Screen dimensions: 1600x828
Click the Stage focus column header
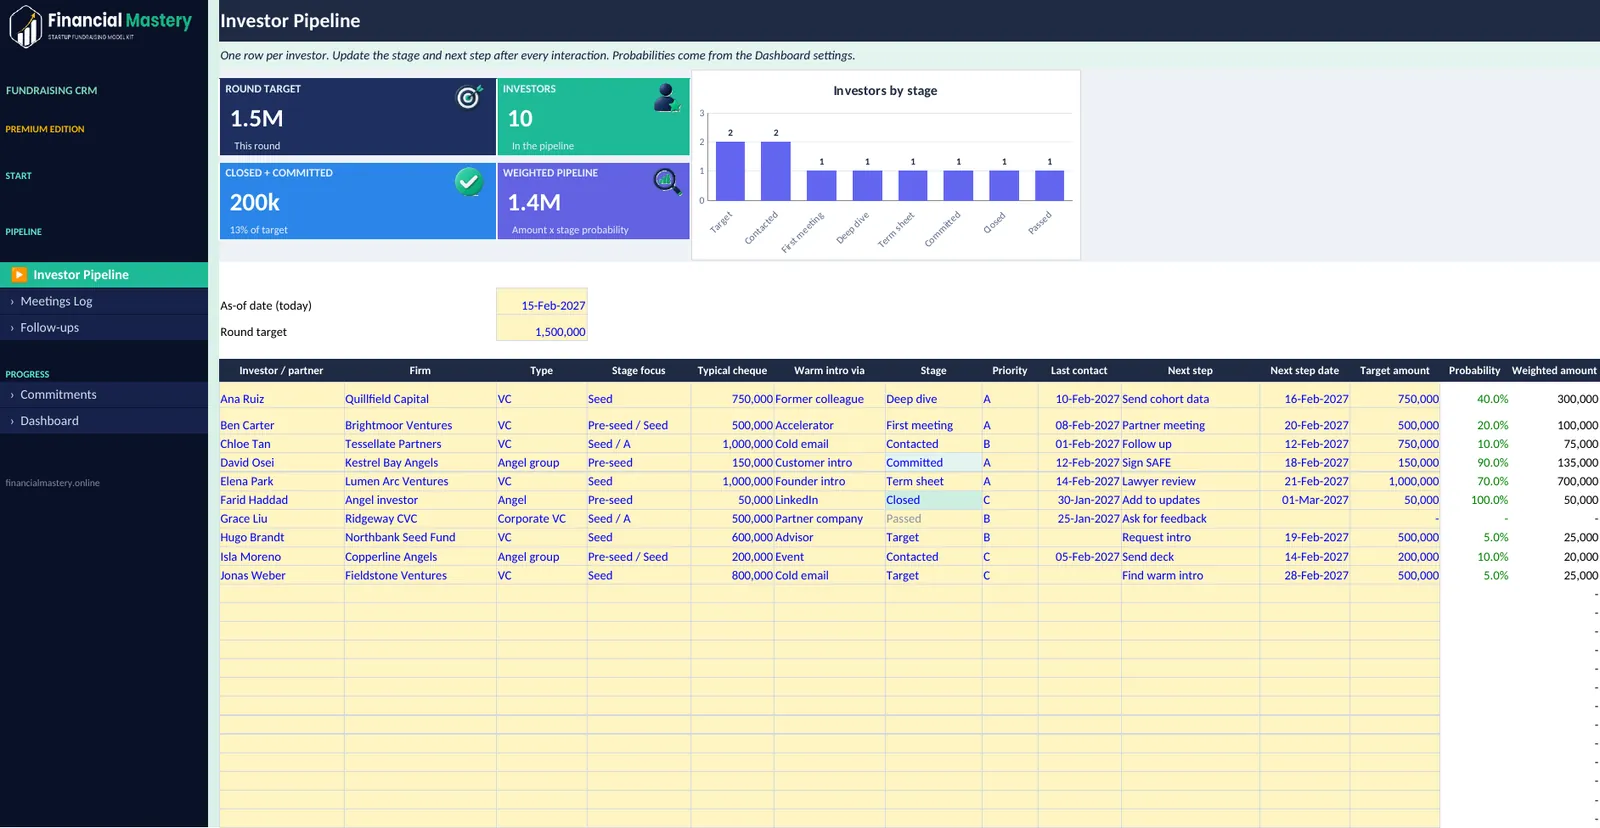click(639, 371)
